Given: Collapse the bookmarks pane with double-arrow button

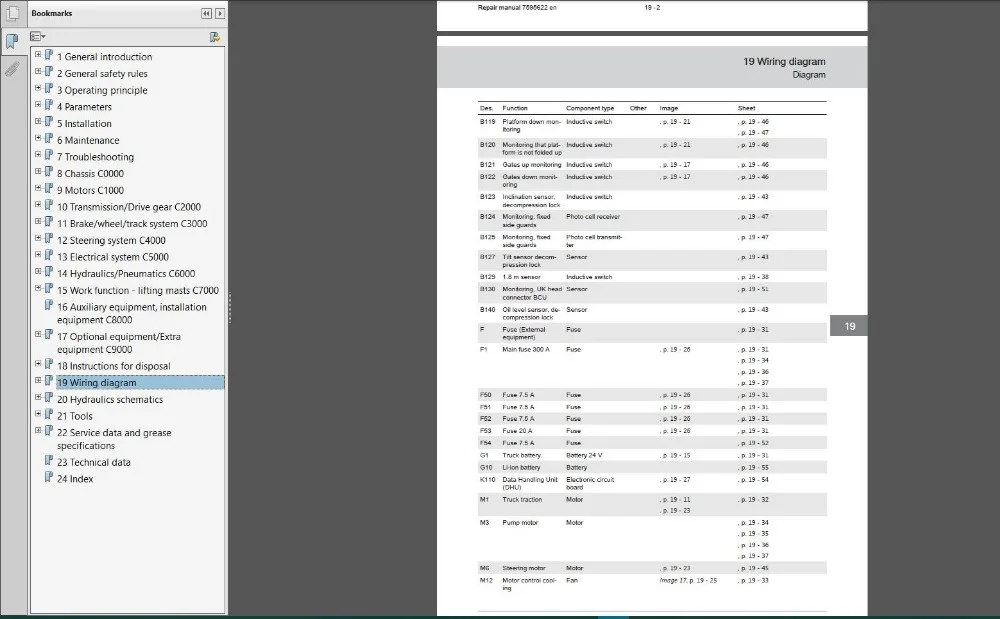Looking at the screenshot, I should (x=207, y=13).
